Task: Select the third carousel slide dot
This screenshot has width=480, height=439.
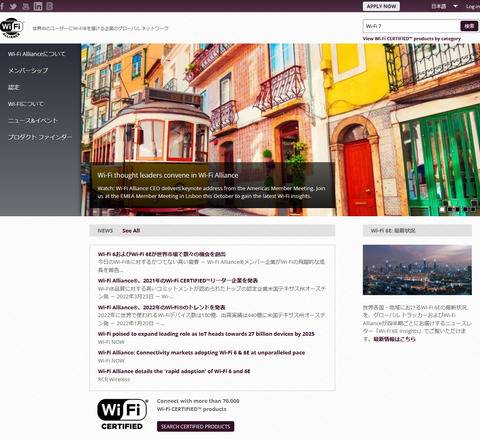Action: [458, 209]
